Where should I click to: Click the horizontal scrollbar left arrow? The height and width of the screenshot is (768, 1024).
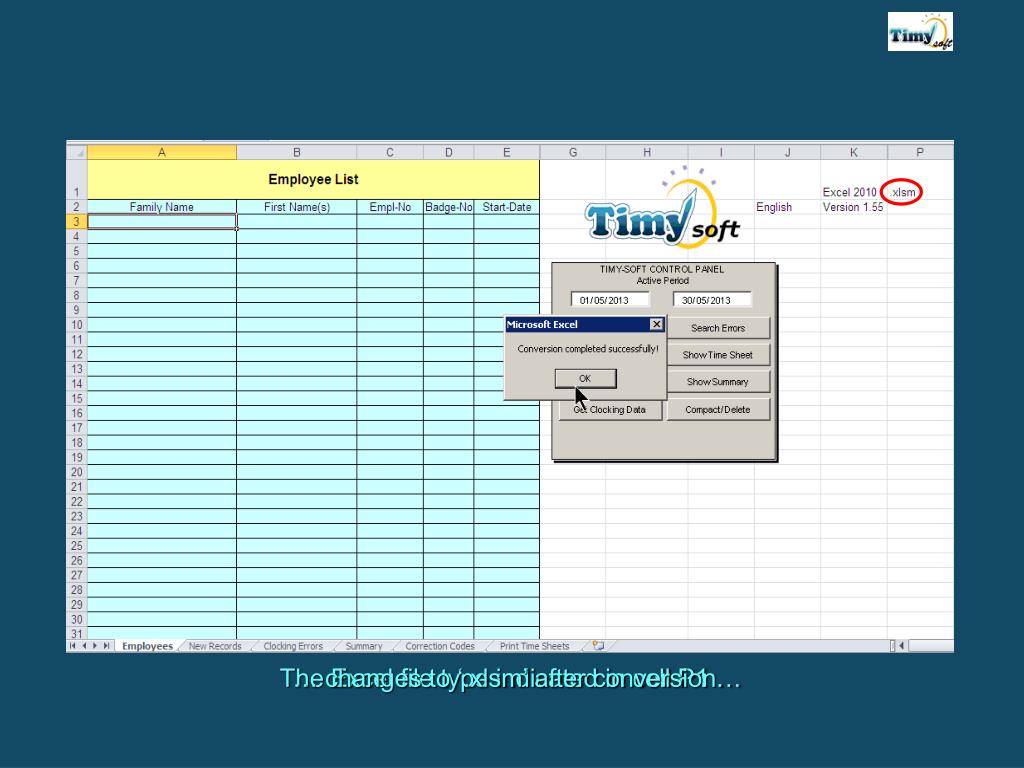902,646
